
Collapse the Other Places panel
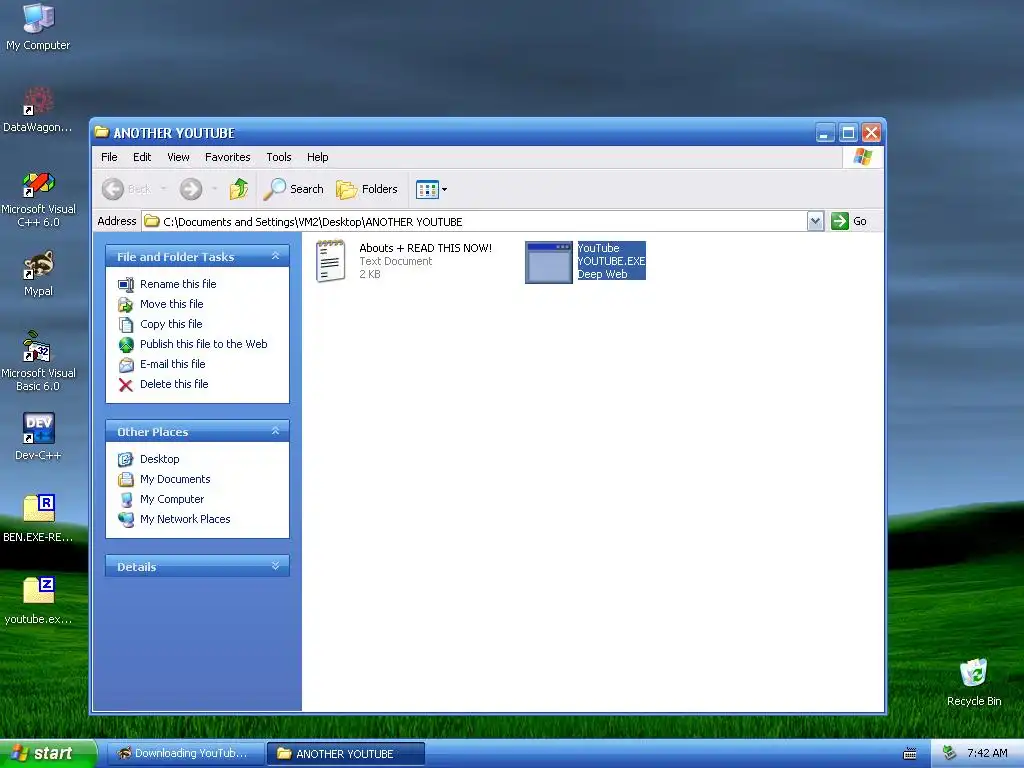click(x=276, y=431)
